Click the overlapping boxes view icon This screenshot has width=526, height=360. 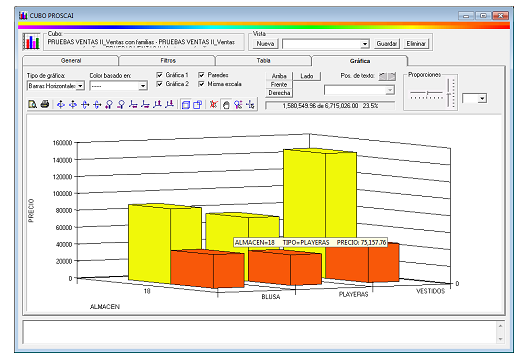coord(198,105)
